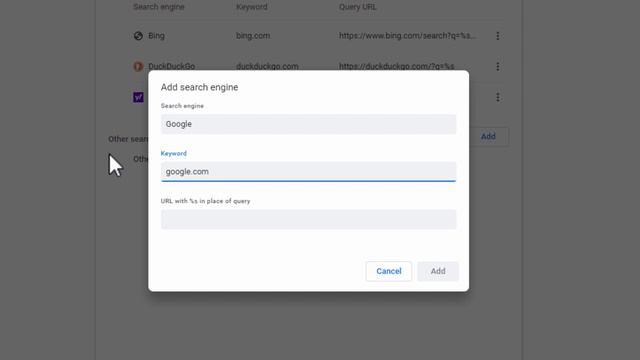This screenshot has width=640, height=360.
Task: Click the DuckDuckGo search engine name
Action: point(171,66)
